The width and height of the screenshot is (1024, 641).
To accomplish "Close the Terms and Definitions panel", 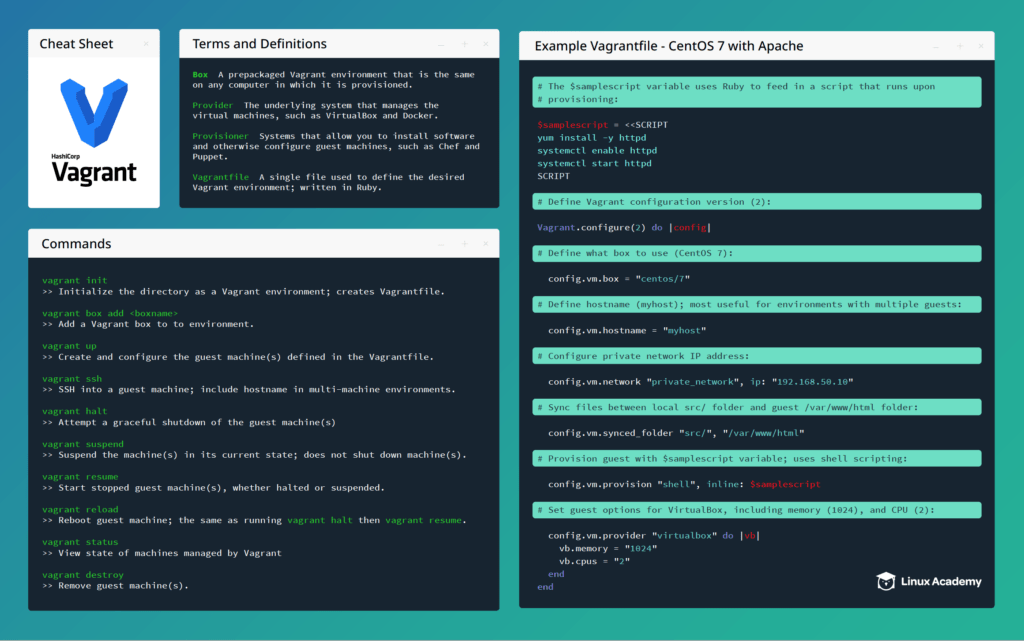I will pyautogui.click(x=486, y=44).
